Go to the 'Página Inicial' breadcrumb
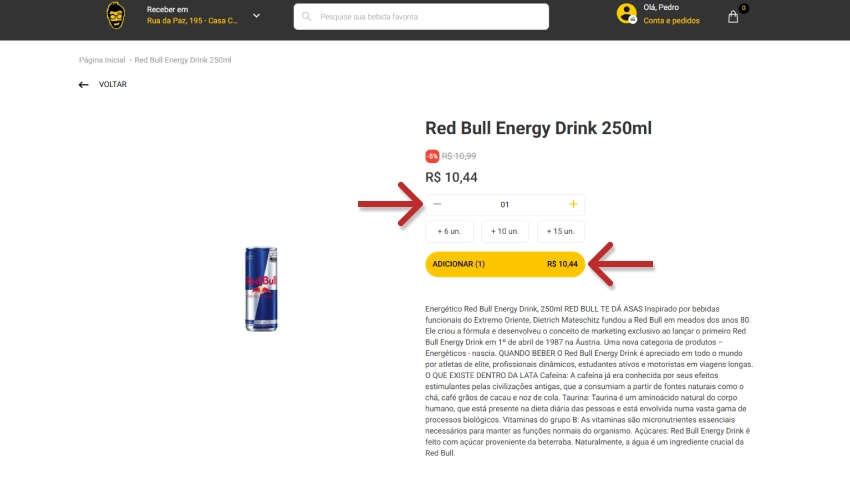 102,60
